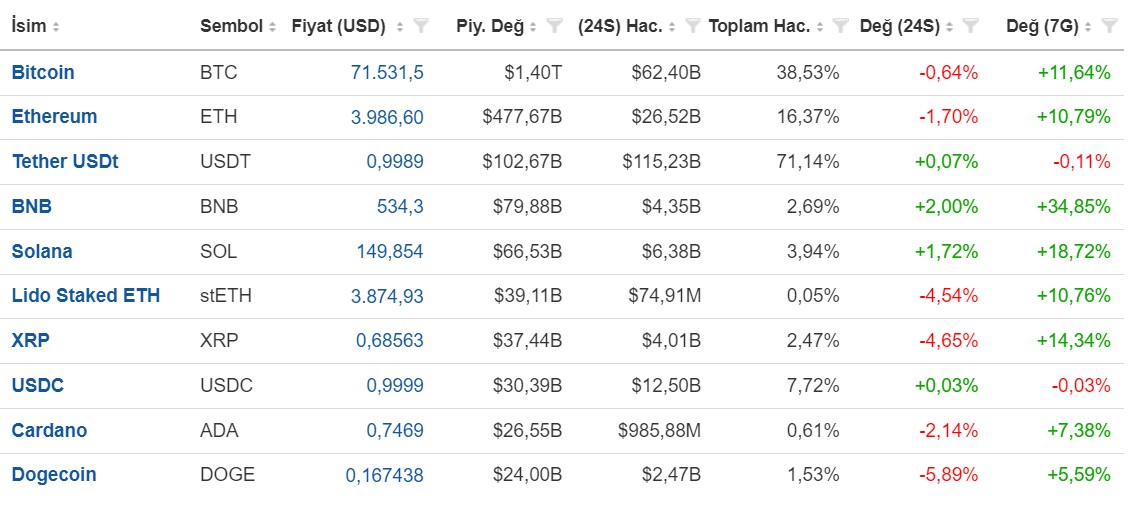Open filter for Toplam Hac. column

841,27
